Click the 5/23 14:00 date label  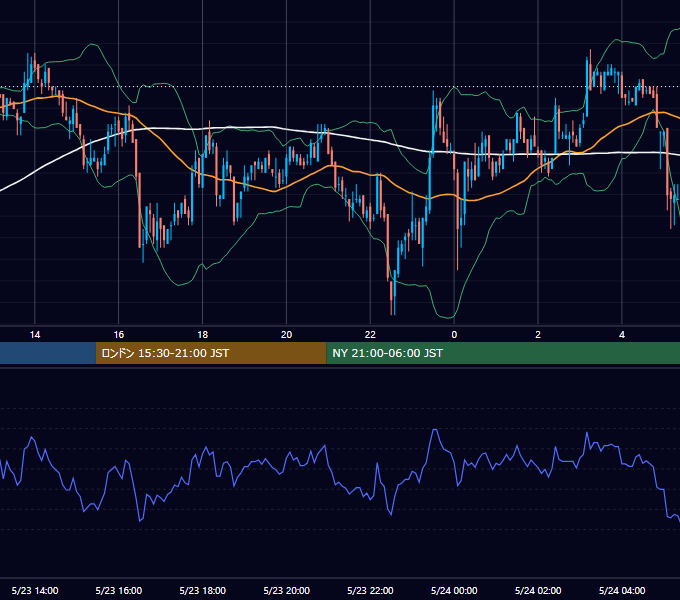click(x=35, y=590)
